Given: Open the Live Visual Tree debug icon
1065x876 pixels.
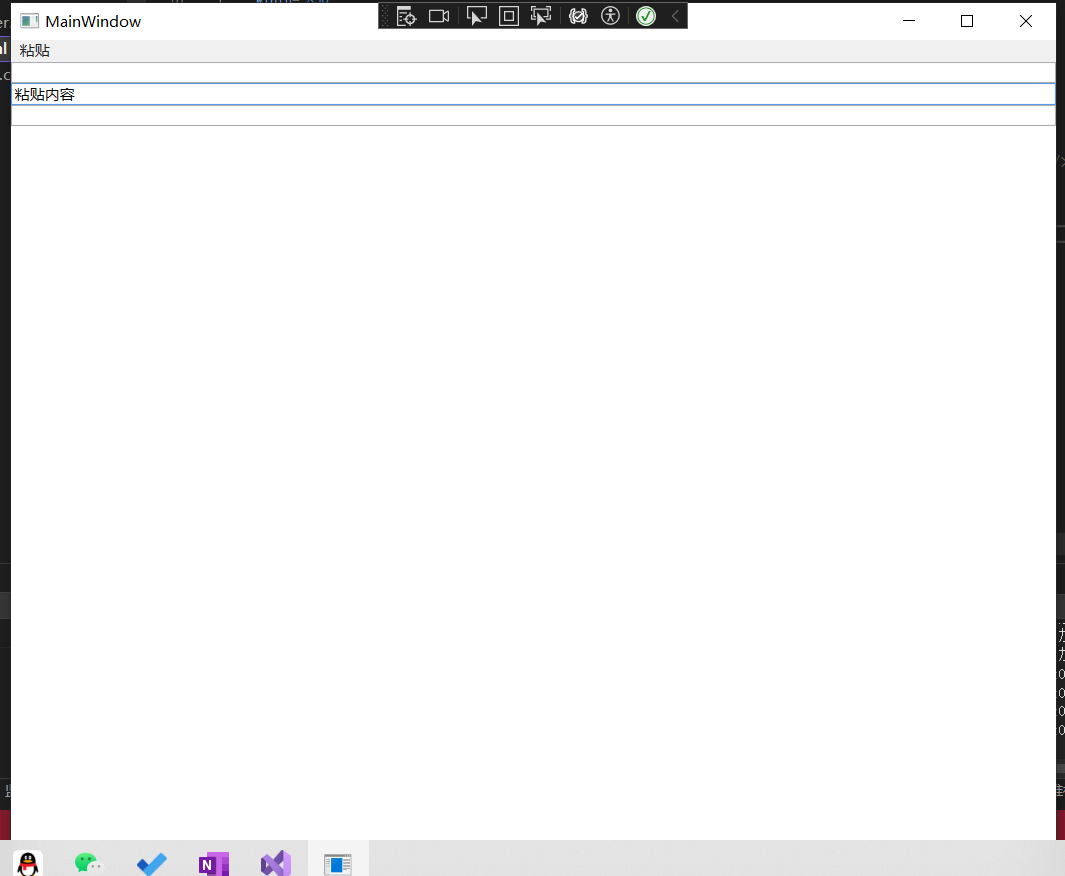Looking at the screenshot, I should coord(406,16).
